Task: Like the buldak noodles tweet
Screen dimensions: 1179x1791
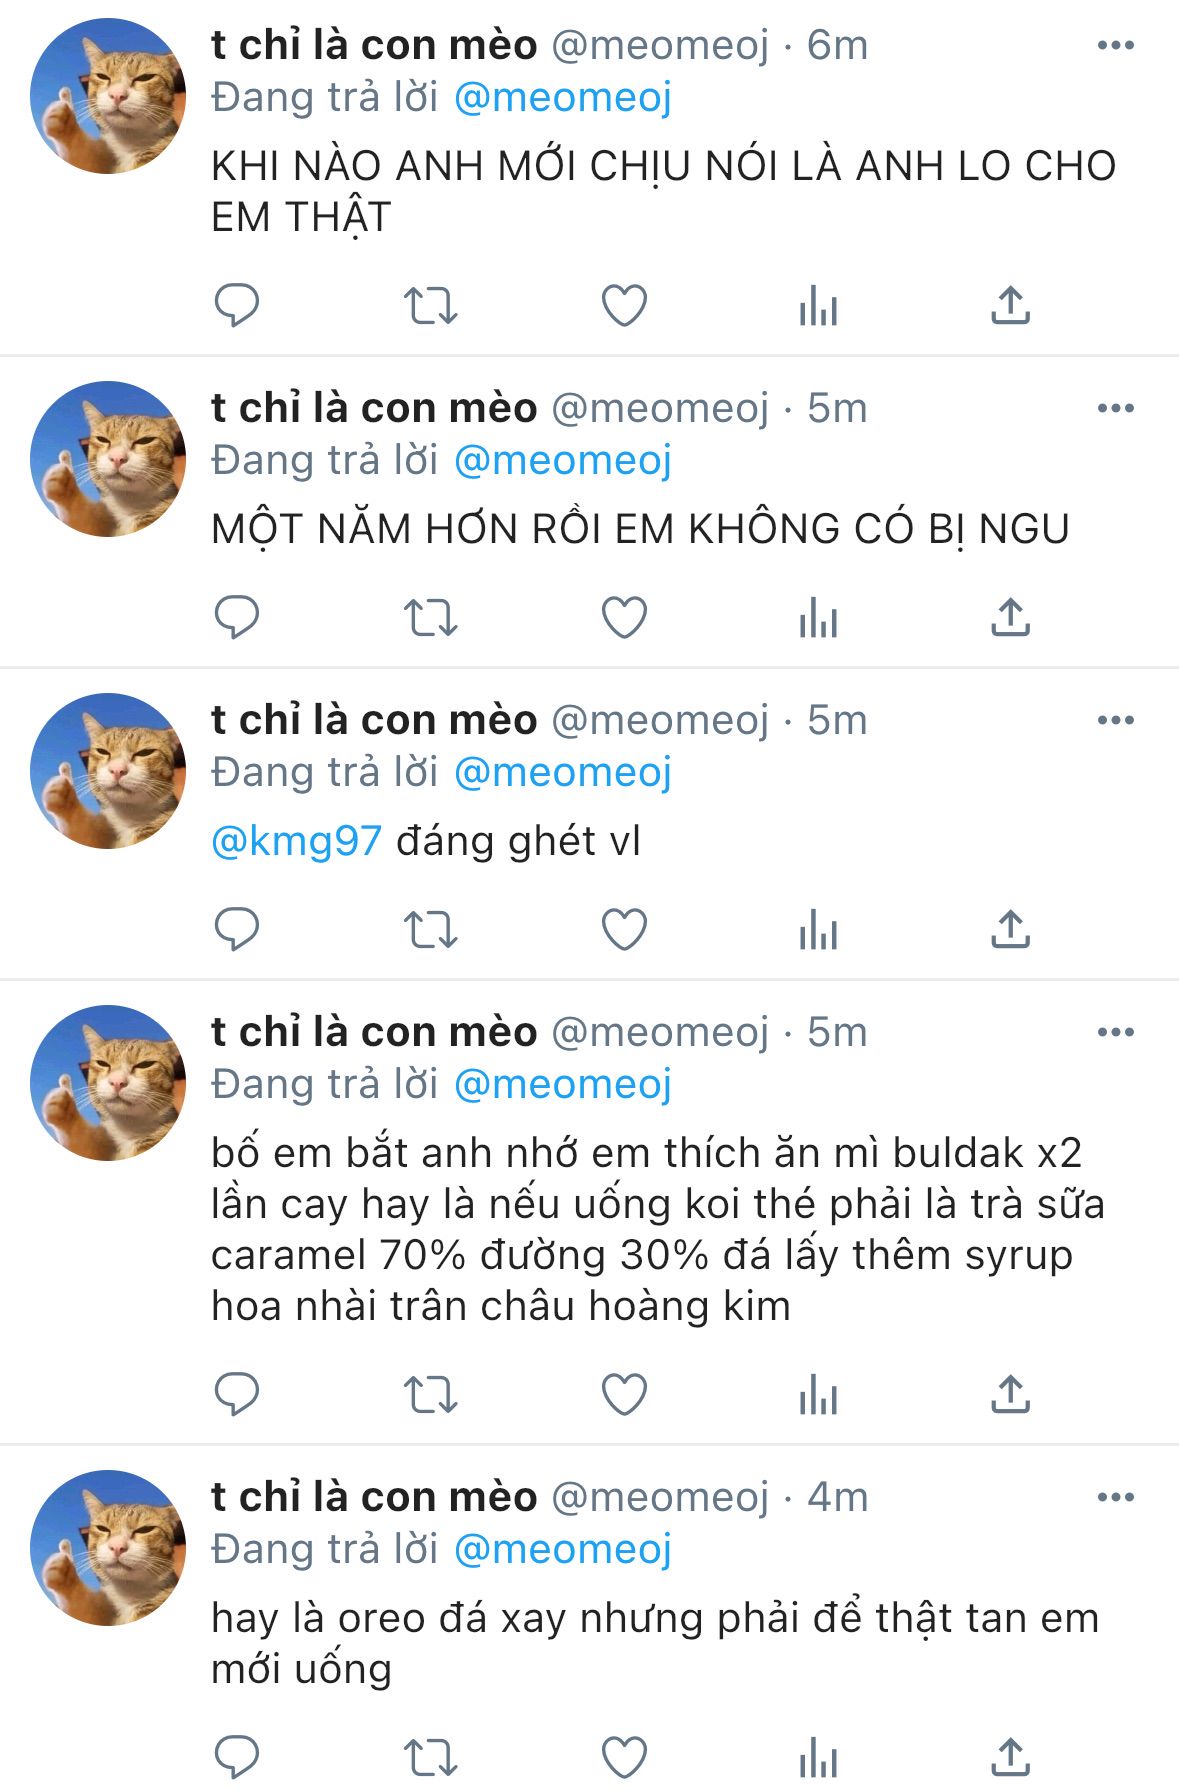Action: tap(624, 1394)
